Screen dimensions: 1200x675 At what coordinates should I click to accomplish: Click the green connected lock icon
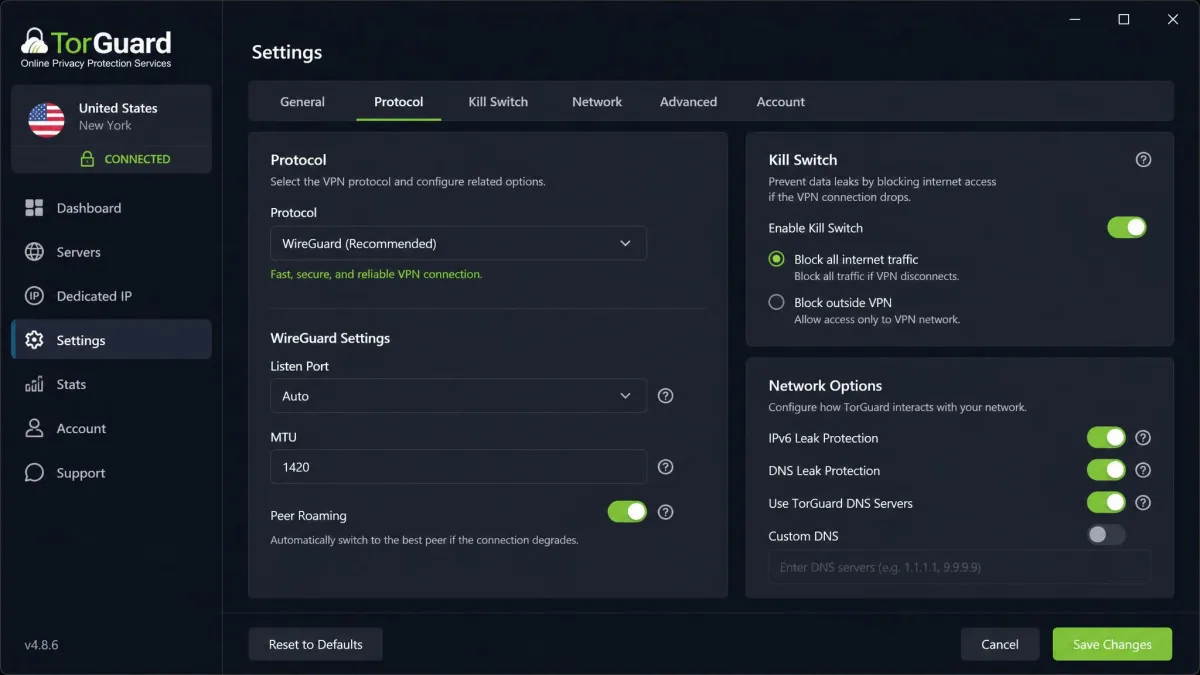pos(87,159)
